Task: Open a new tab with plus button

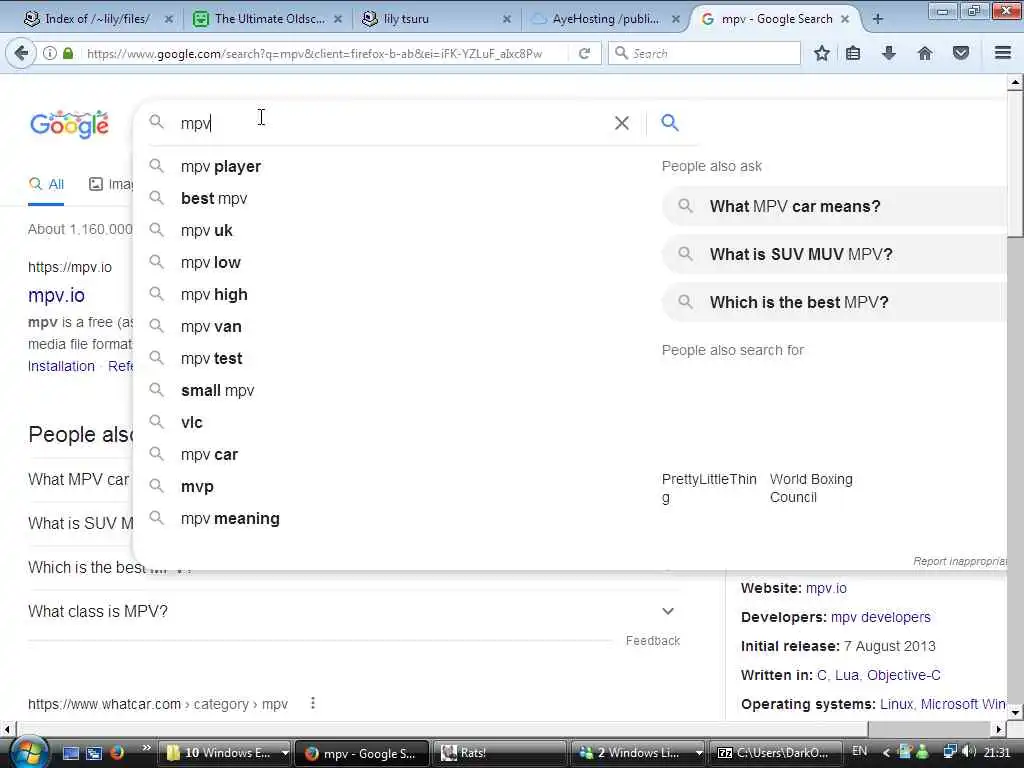Action: pos(878,19)
